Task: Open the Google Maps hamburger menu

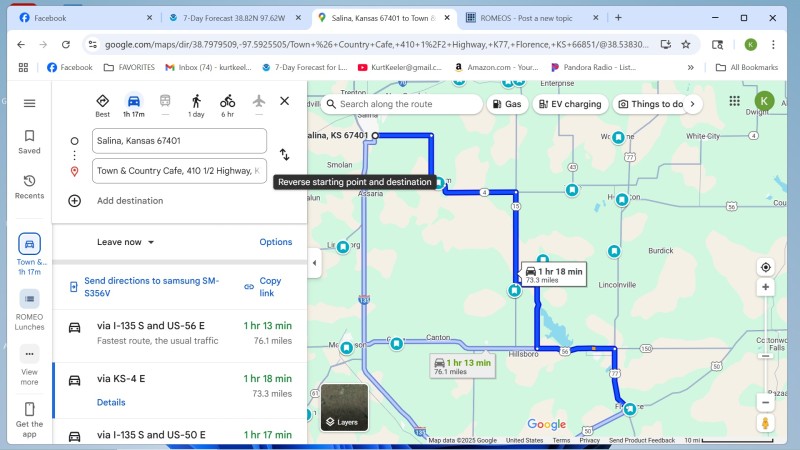Action: coord(29,103)
